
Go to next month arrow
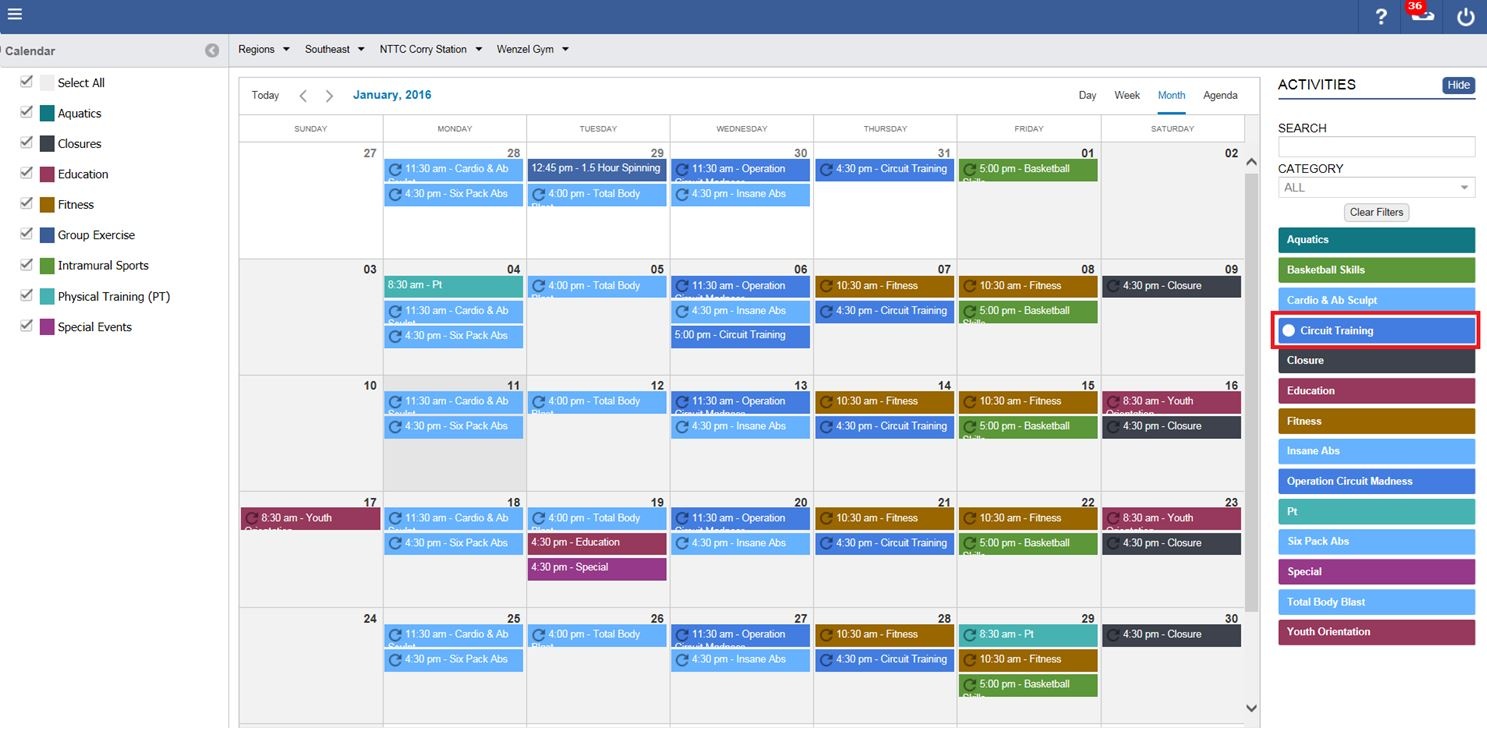tap(329, 96)
